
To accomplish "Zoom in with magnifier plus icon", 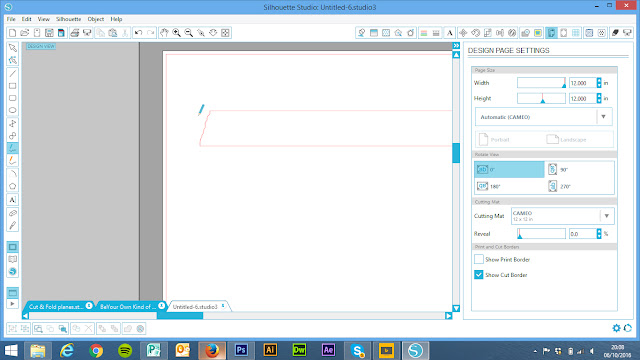I will 176,33.
